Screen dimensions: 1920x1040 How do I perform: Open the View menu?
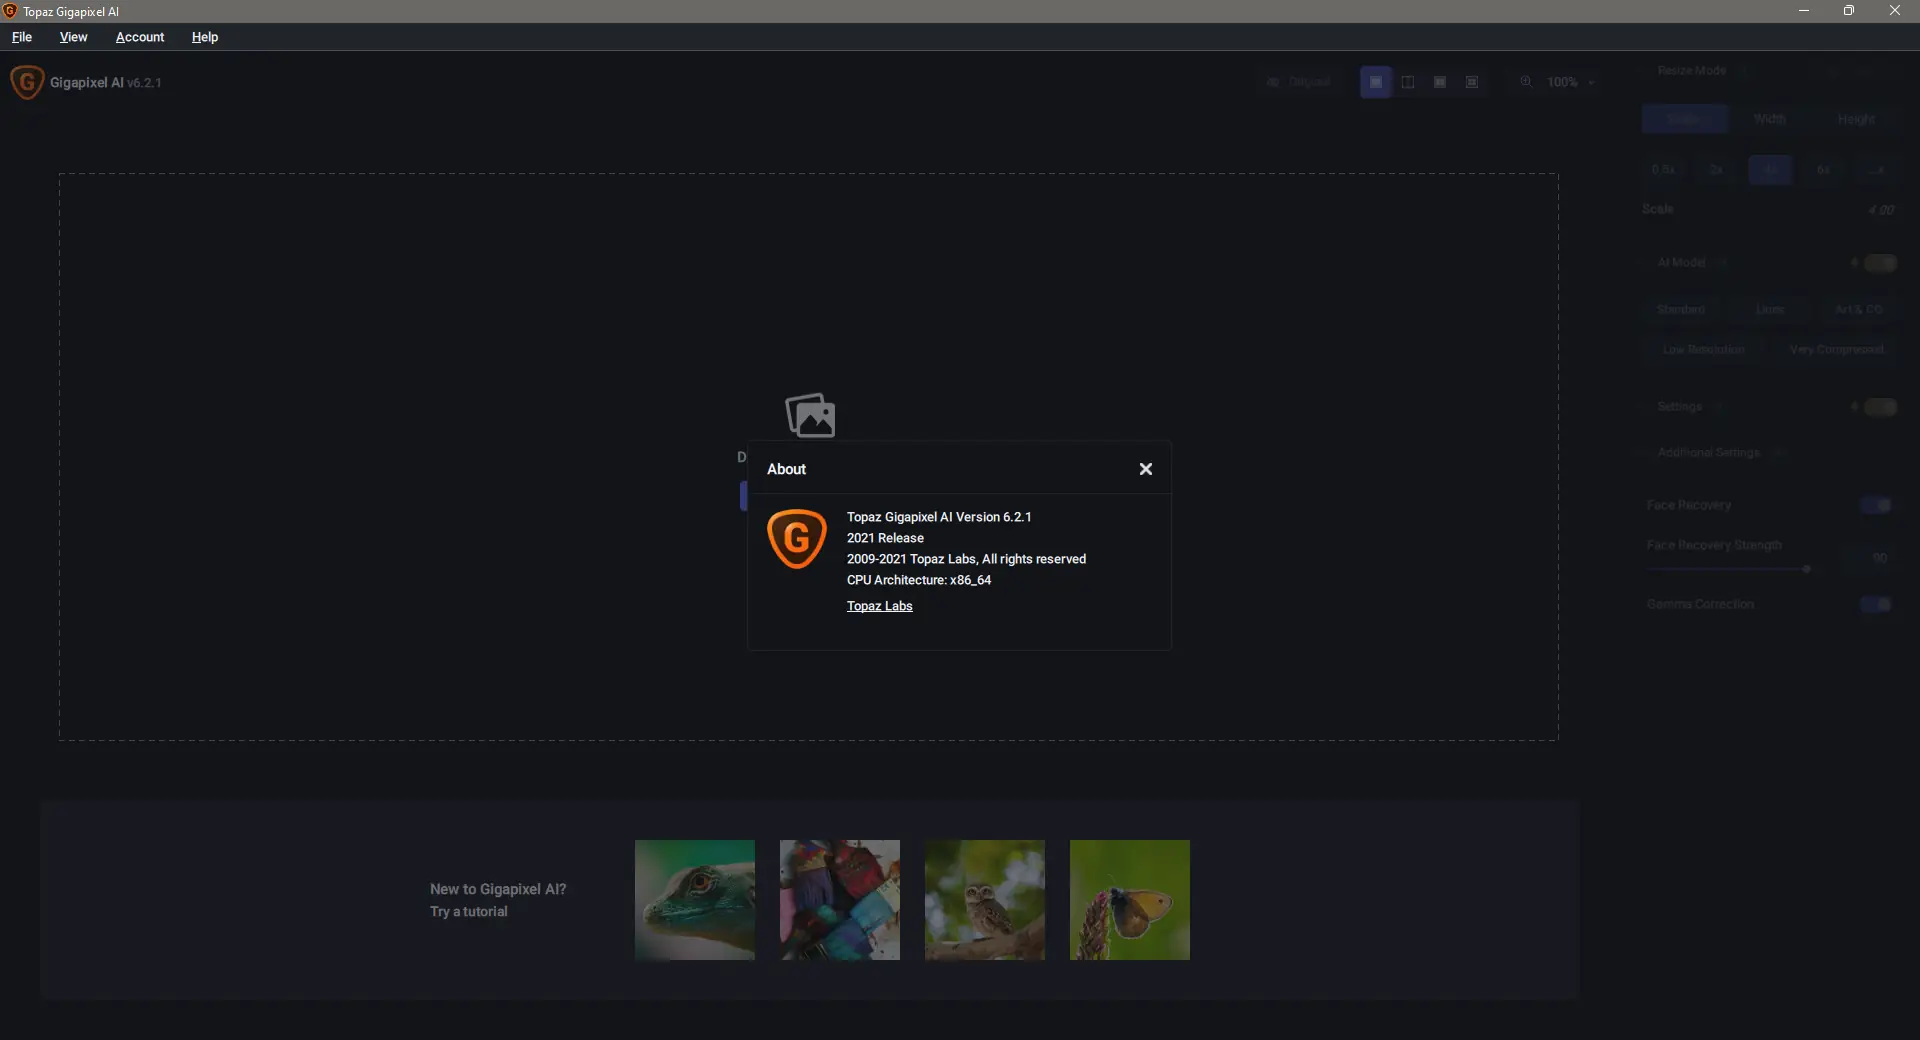coord(73,37)
